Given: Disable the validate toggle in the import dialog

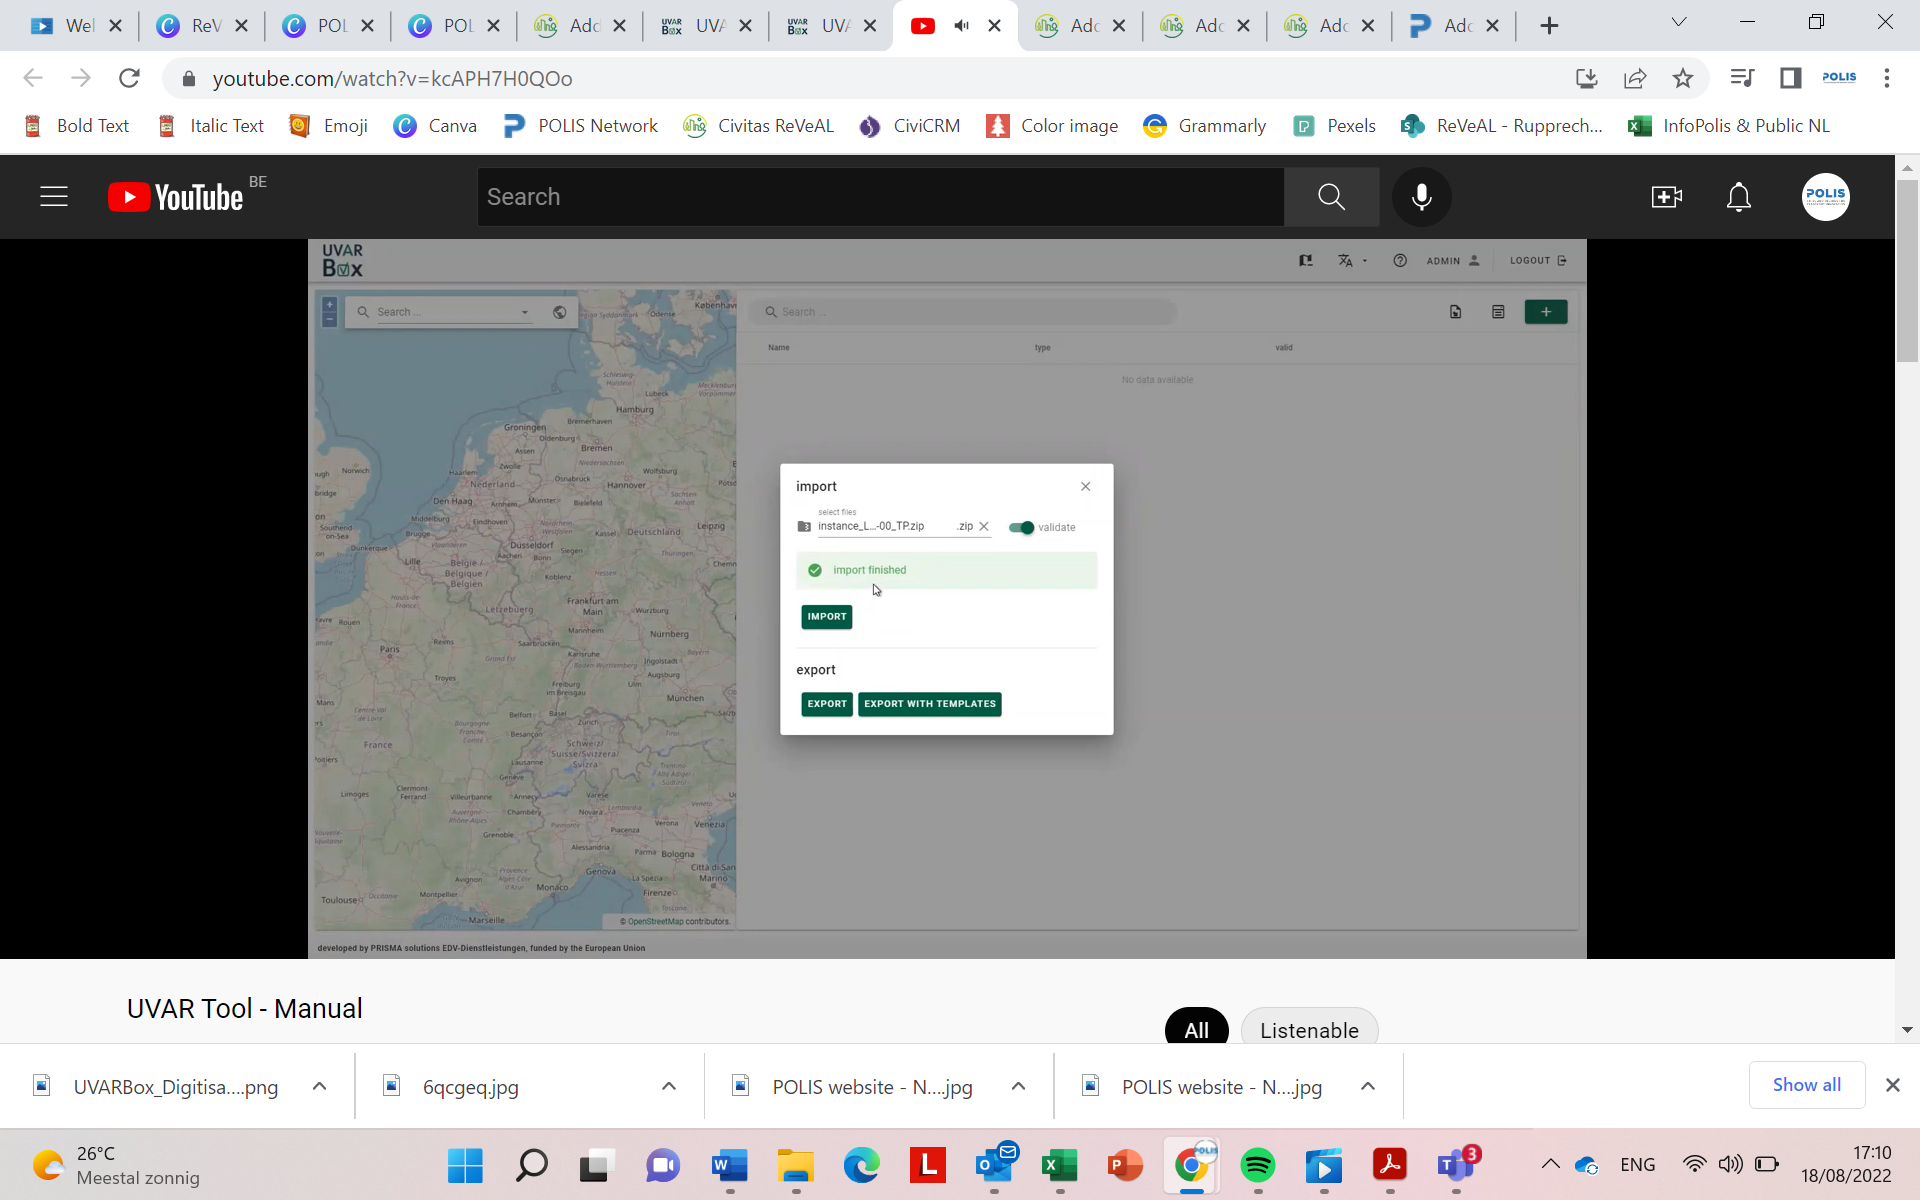Looking at the screenshot, I should tap(1022, 527).
